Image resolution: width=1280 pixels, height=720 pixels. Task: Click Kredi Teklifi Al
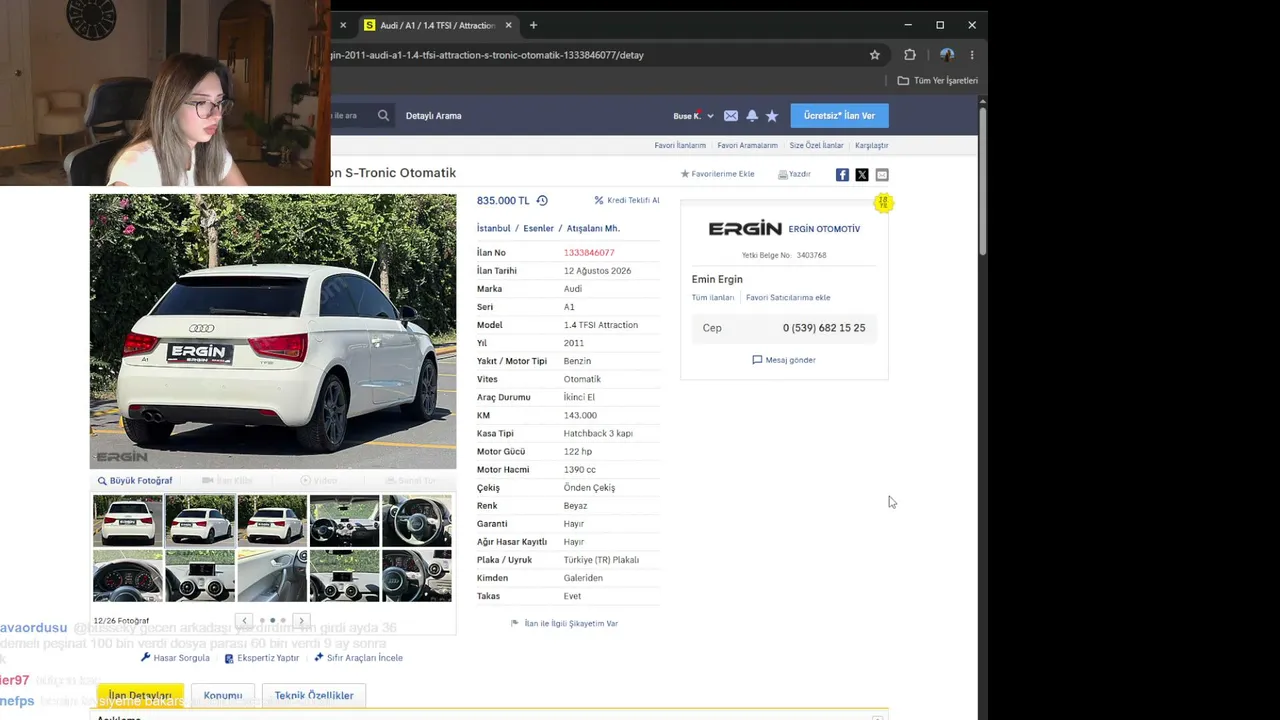(627, 200)
